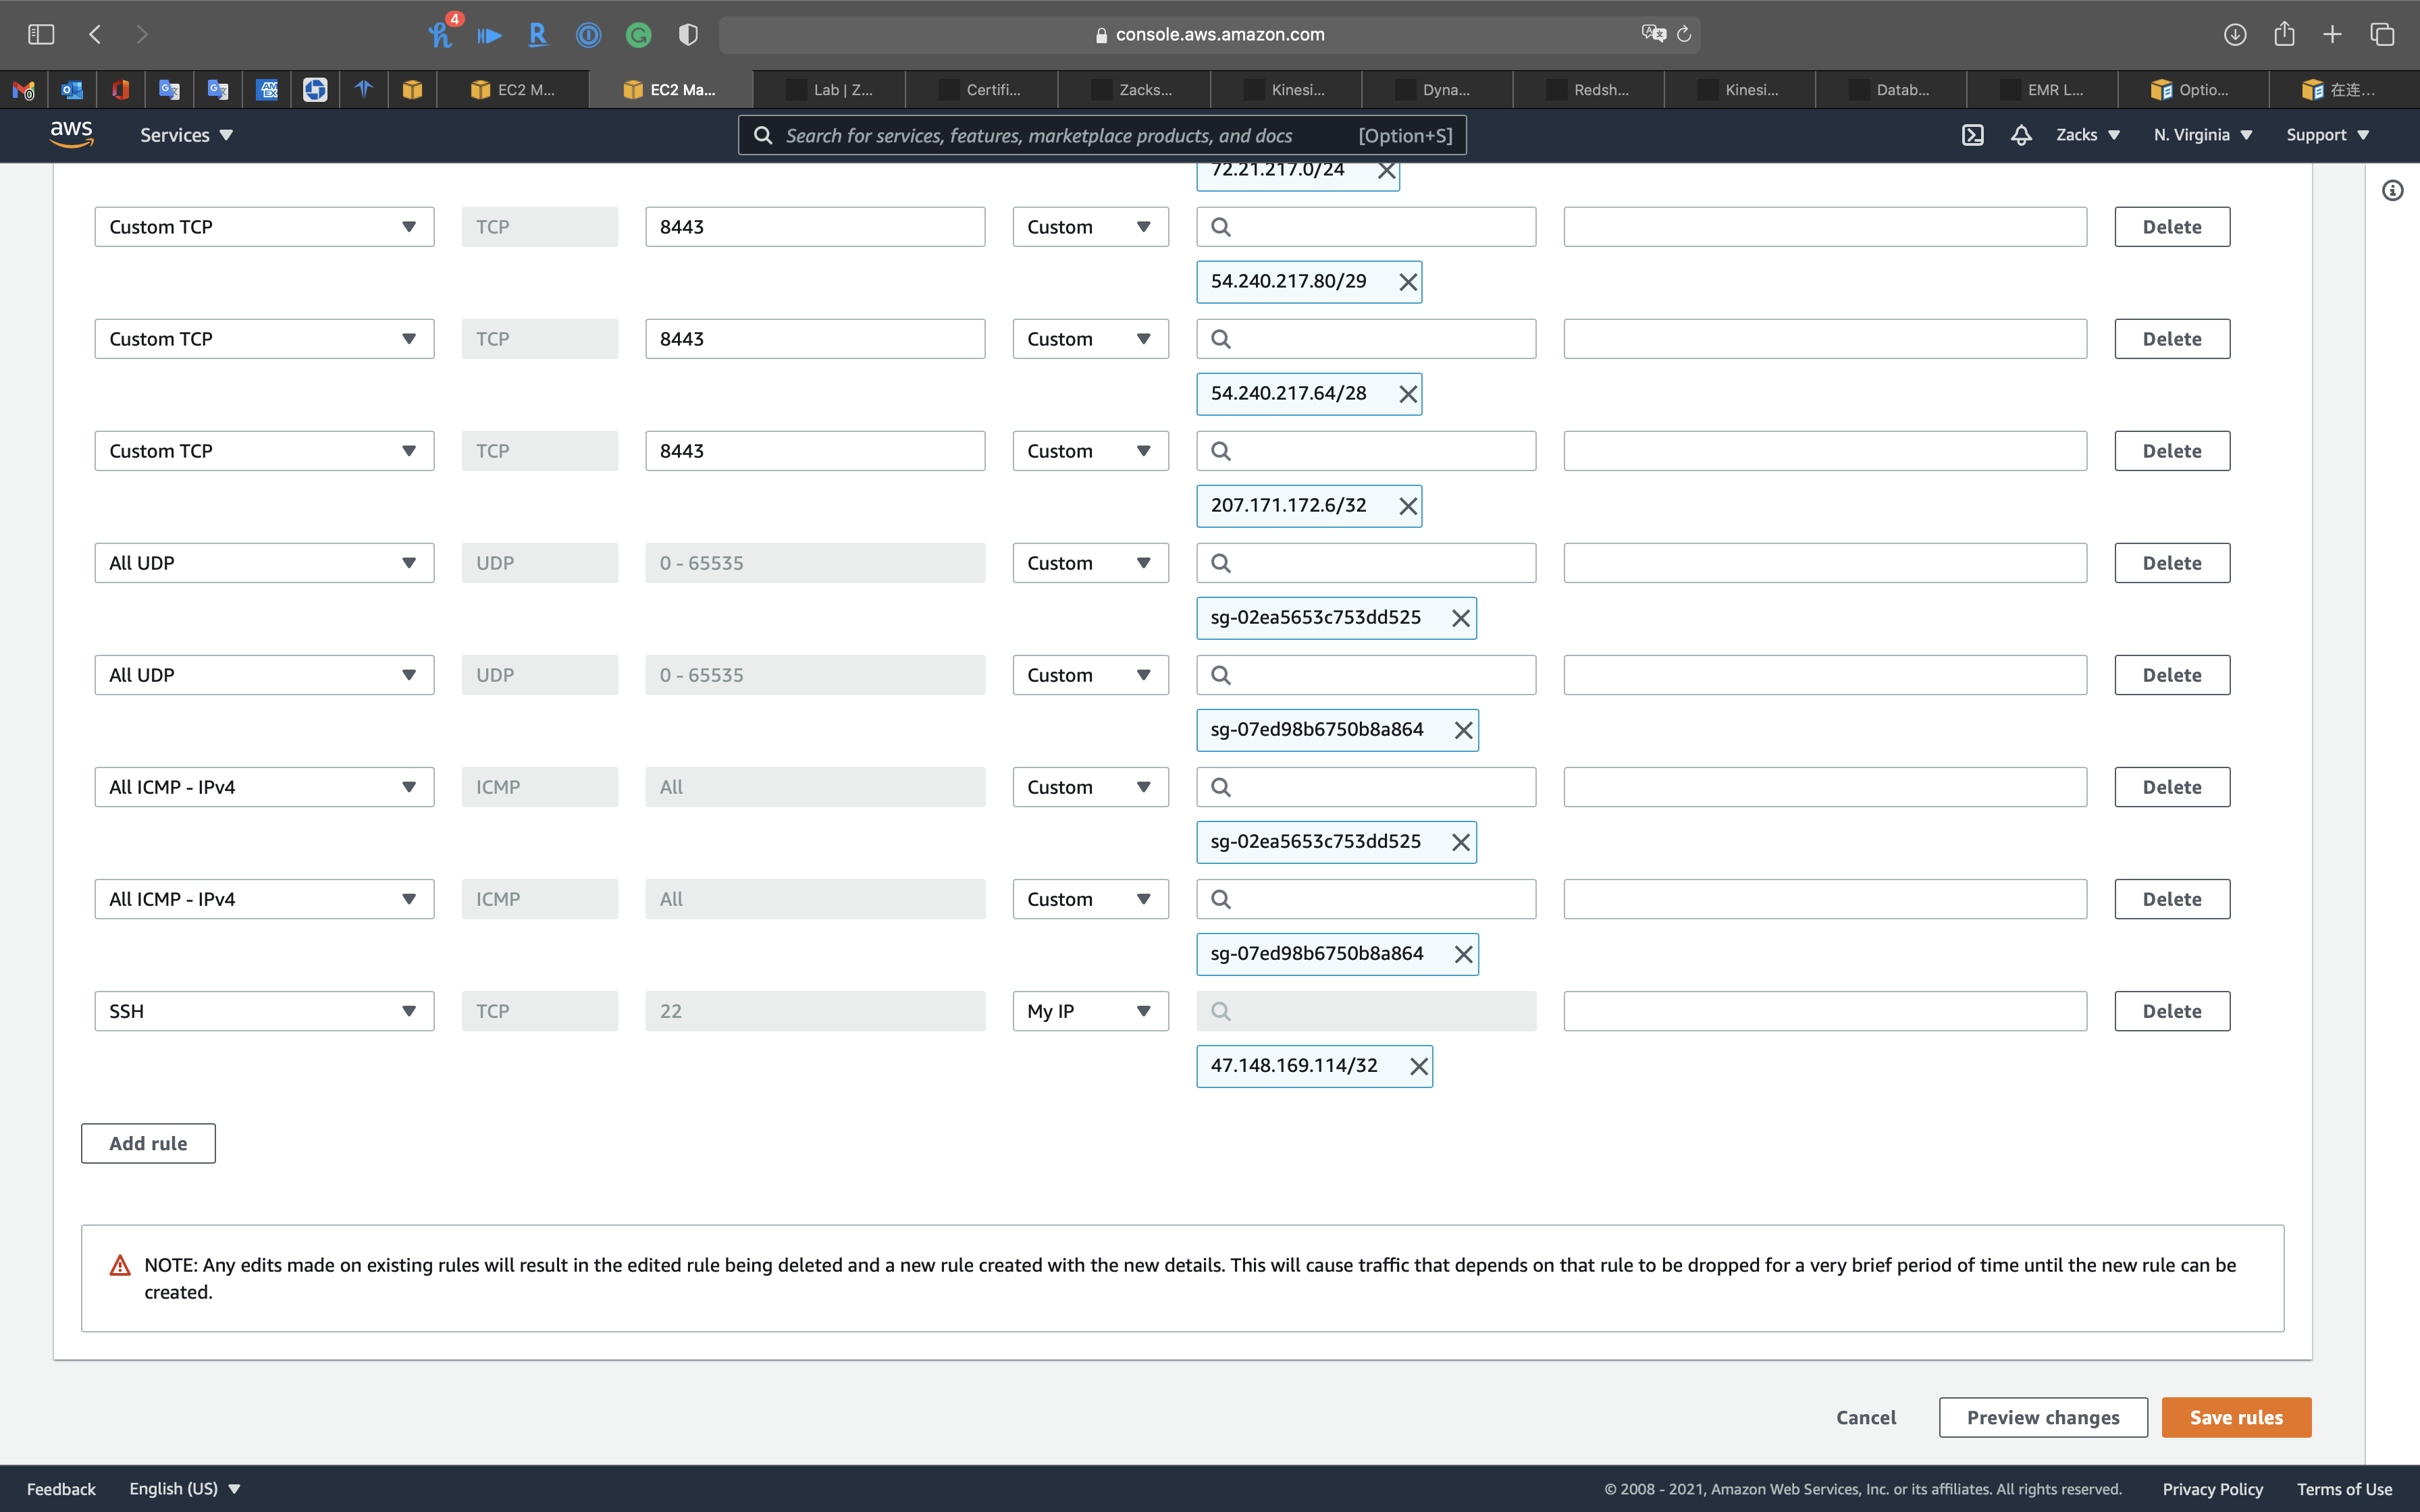This screenshot has height=1512, width=2420.
Task: Expand the N. Virginia region menu
Action: 2202,135
